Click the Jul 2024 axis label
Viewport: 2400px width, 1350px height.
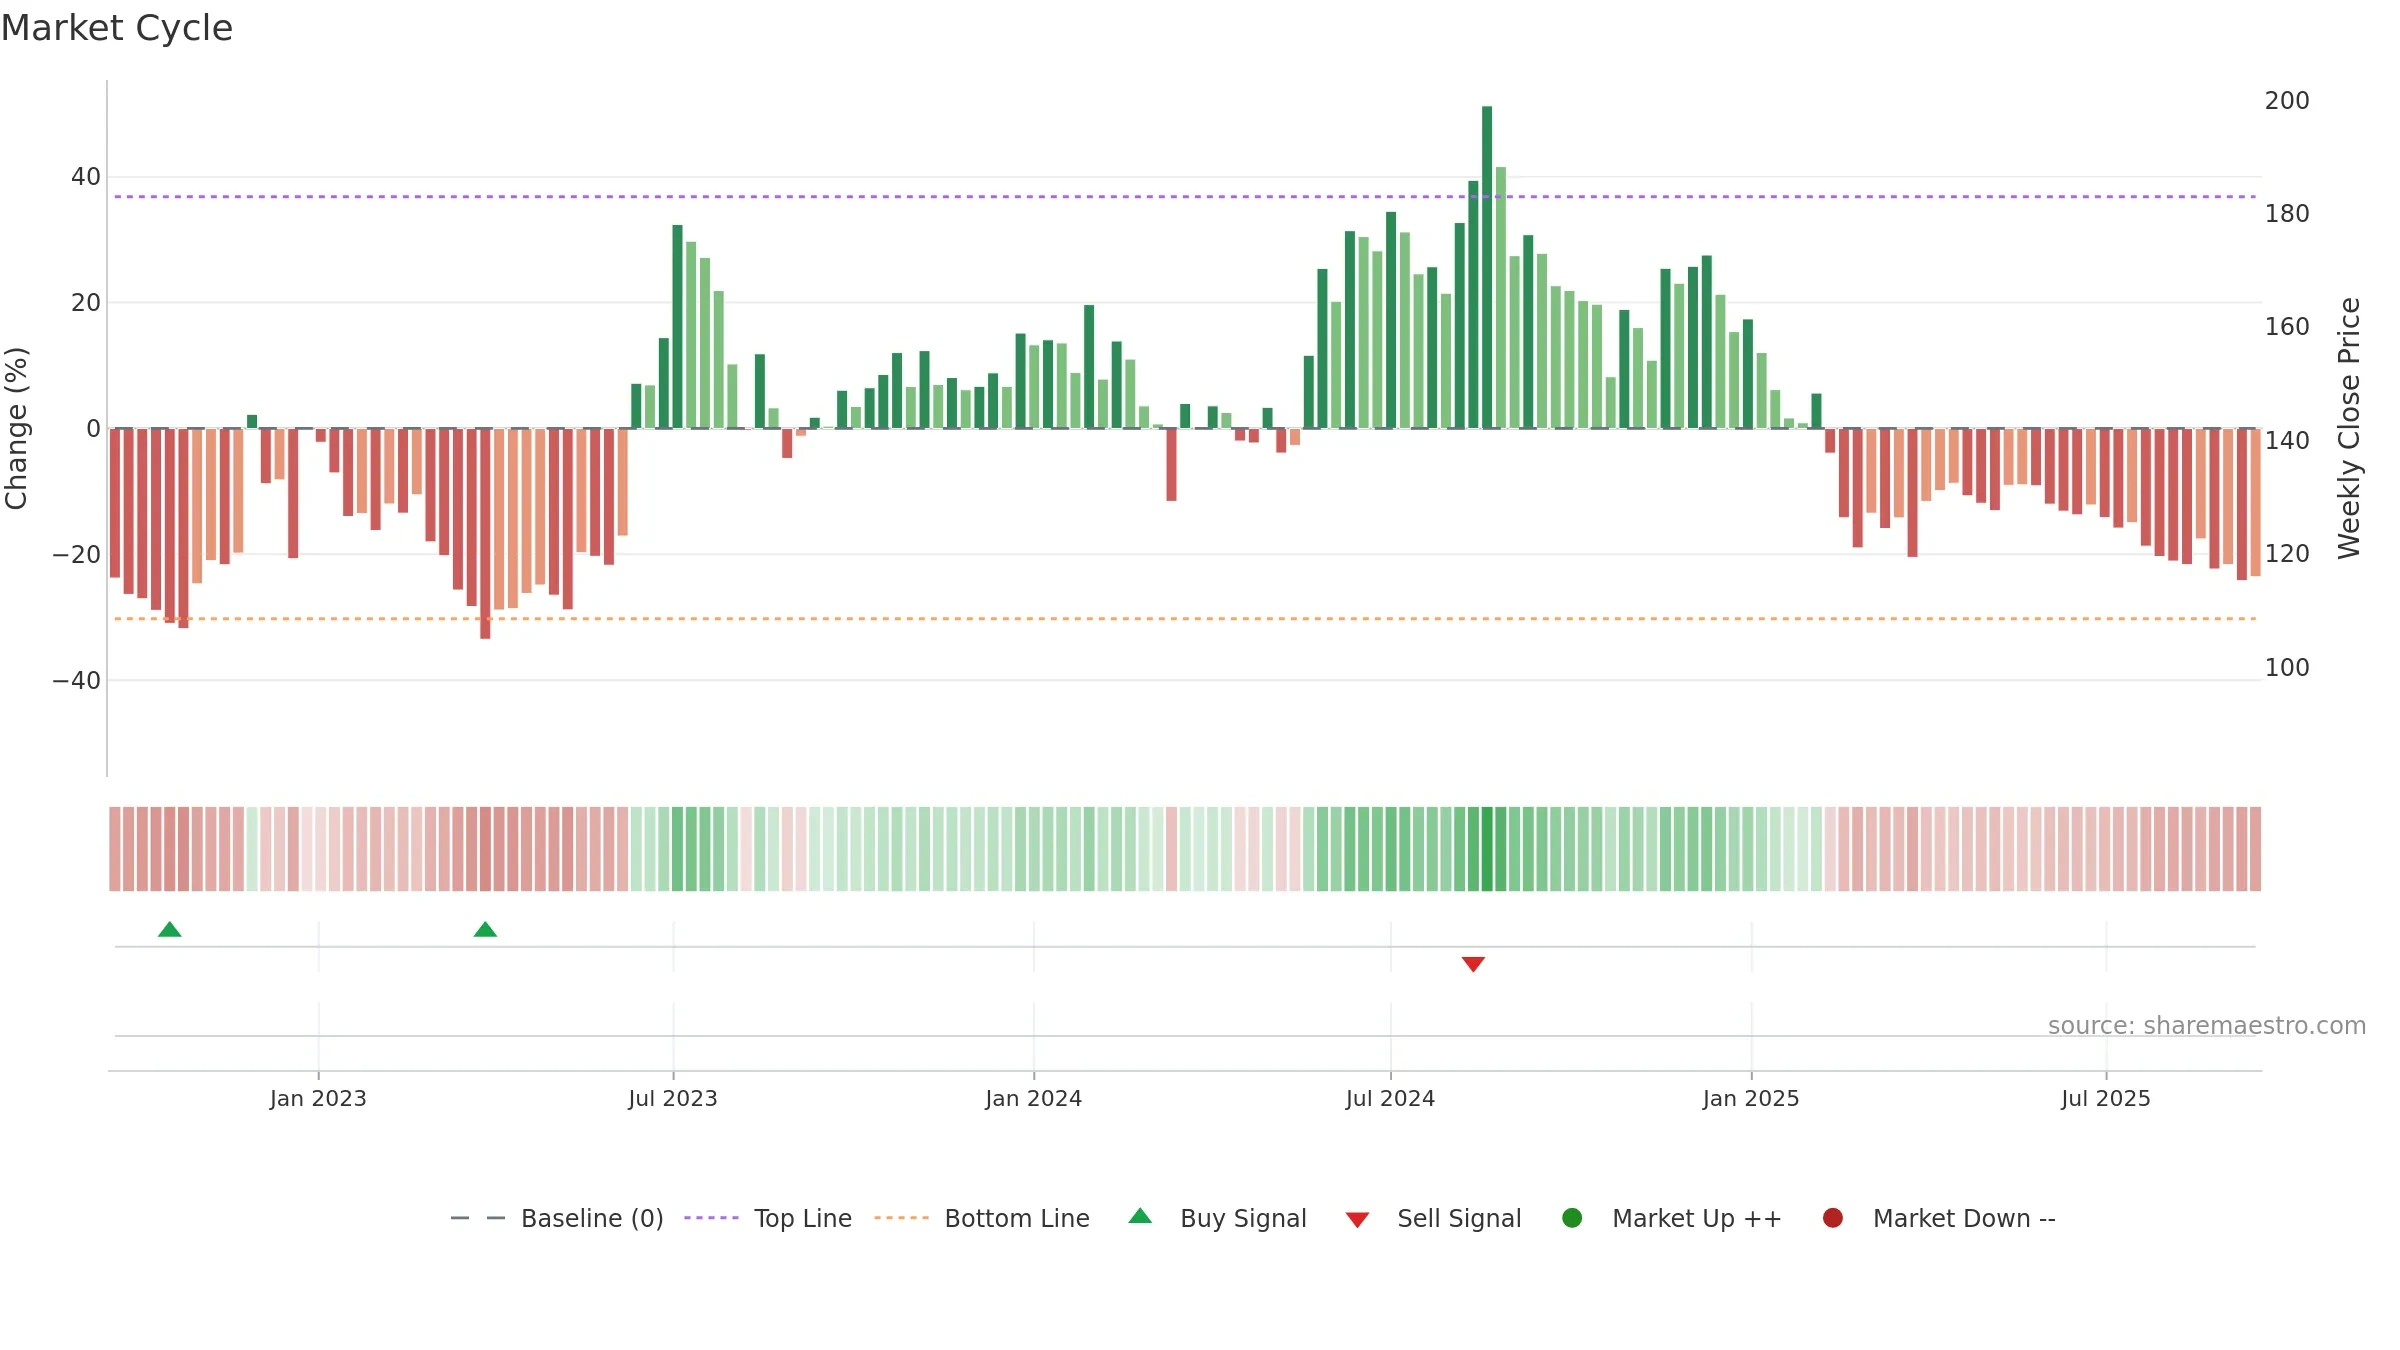pos(1390,1098)
